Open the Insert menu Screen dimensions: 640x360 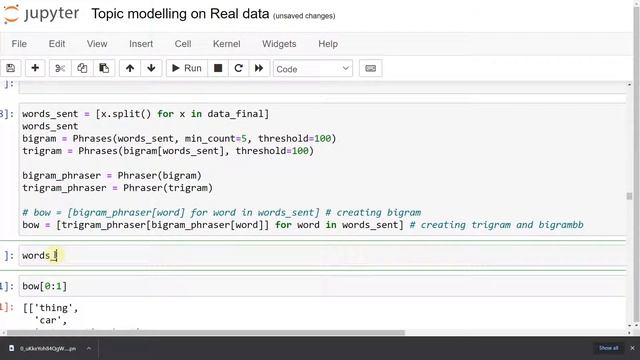point(141,44)
